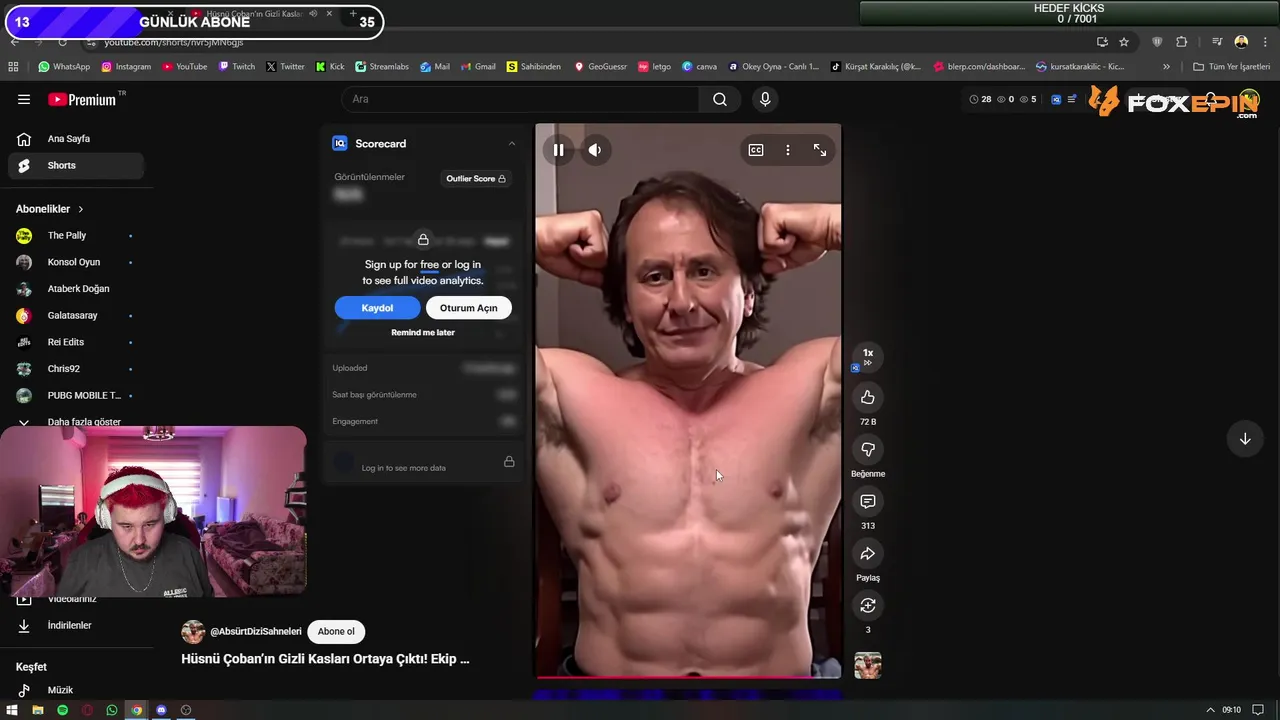The image size is (1280, 720).
Task: Show hidden tray icons chevron
Action: (x=1210, y=710)
